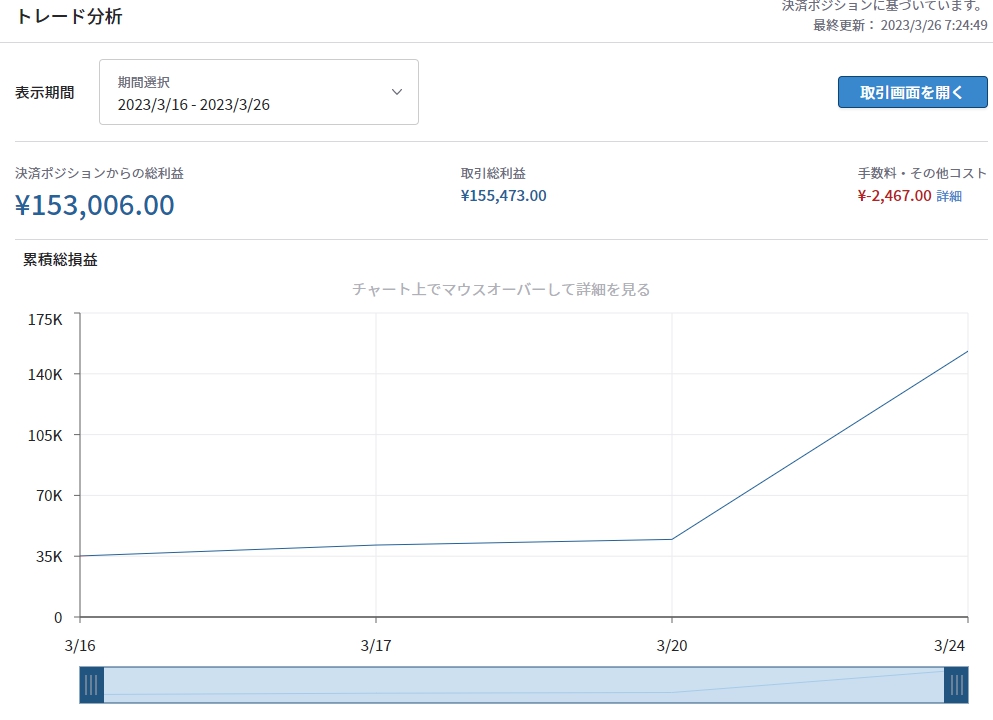
Task: Click the ¥-2,467.00 fee amount
Action: point(894,196)
